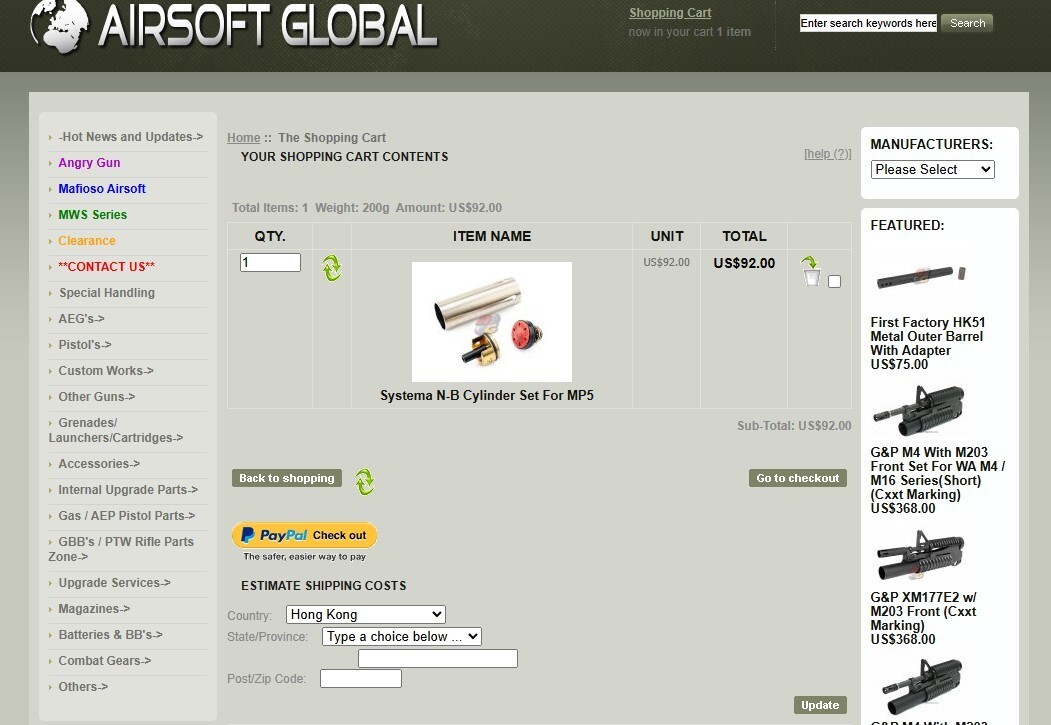Expand the AEG's category

tap(81, 319)
